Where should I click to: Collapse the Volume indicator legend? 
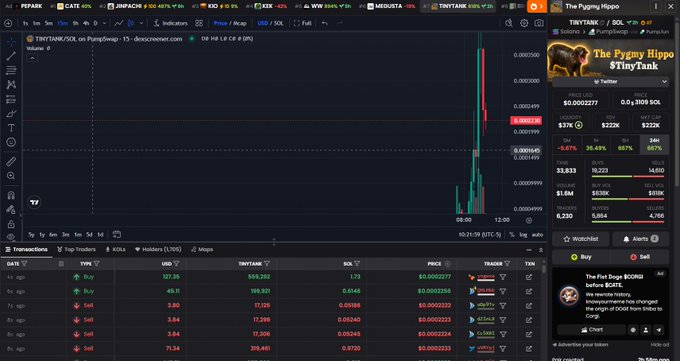(32, 58)
